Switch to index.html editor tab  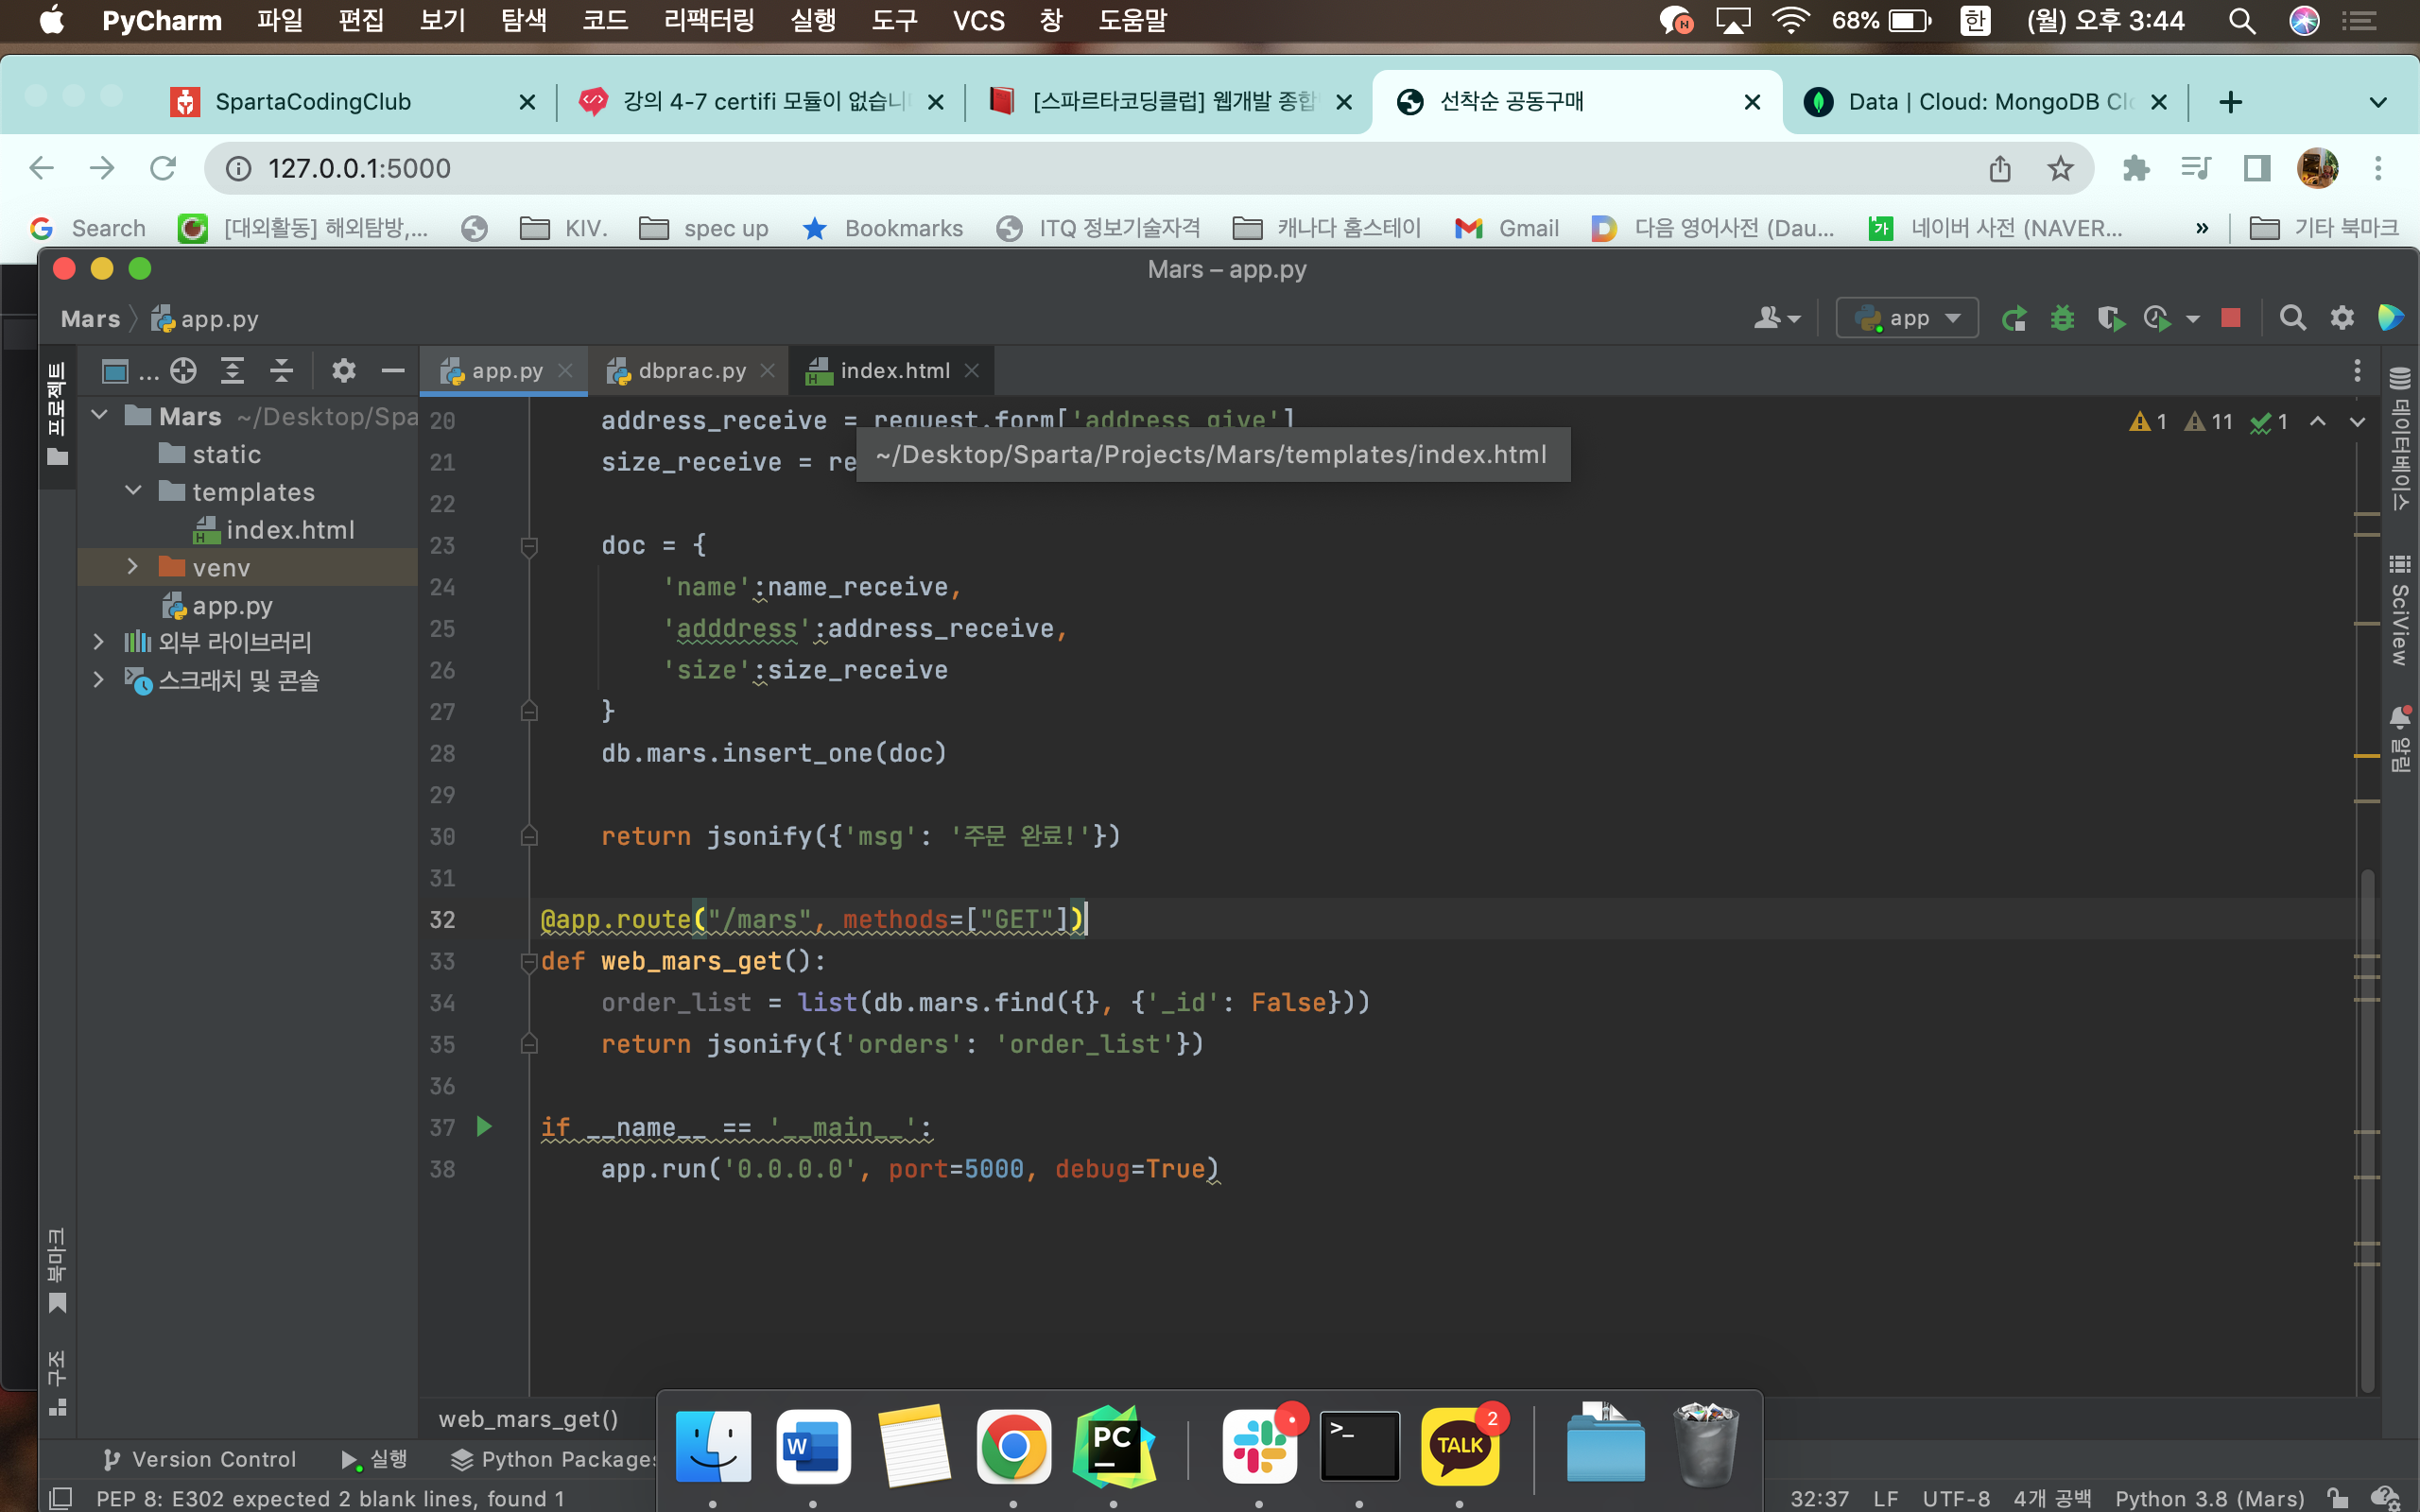[x=895, y=371]
